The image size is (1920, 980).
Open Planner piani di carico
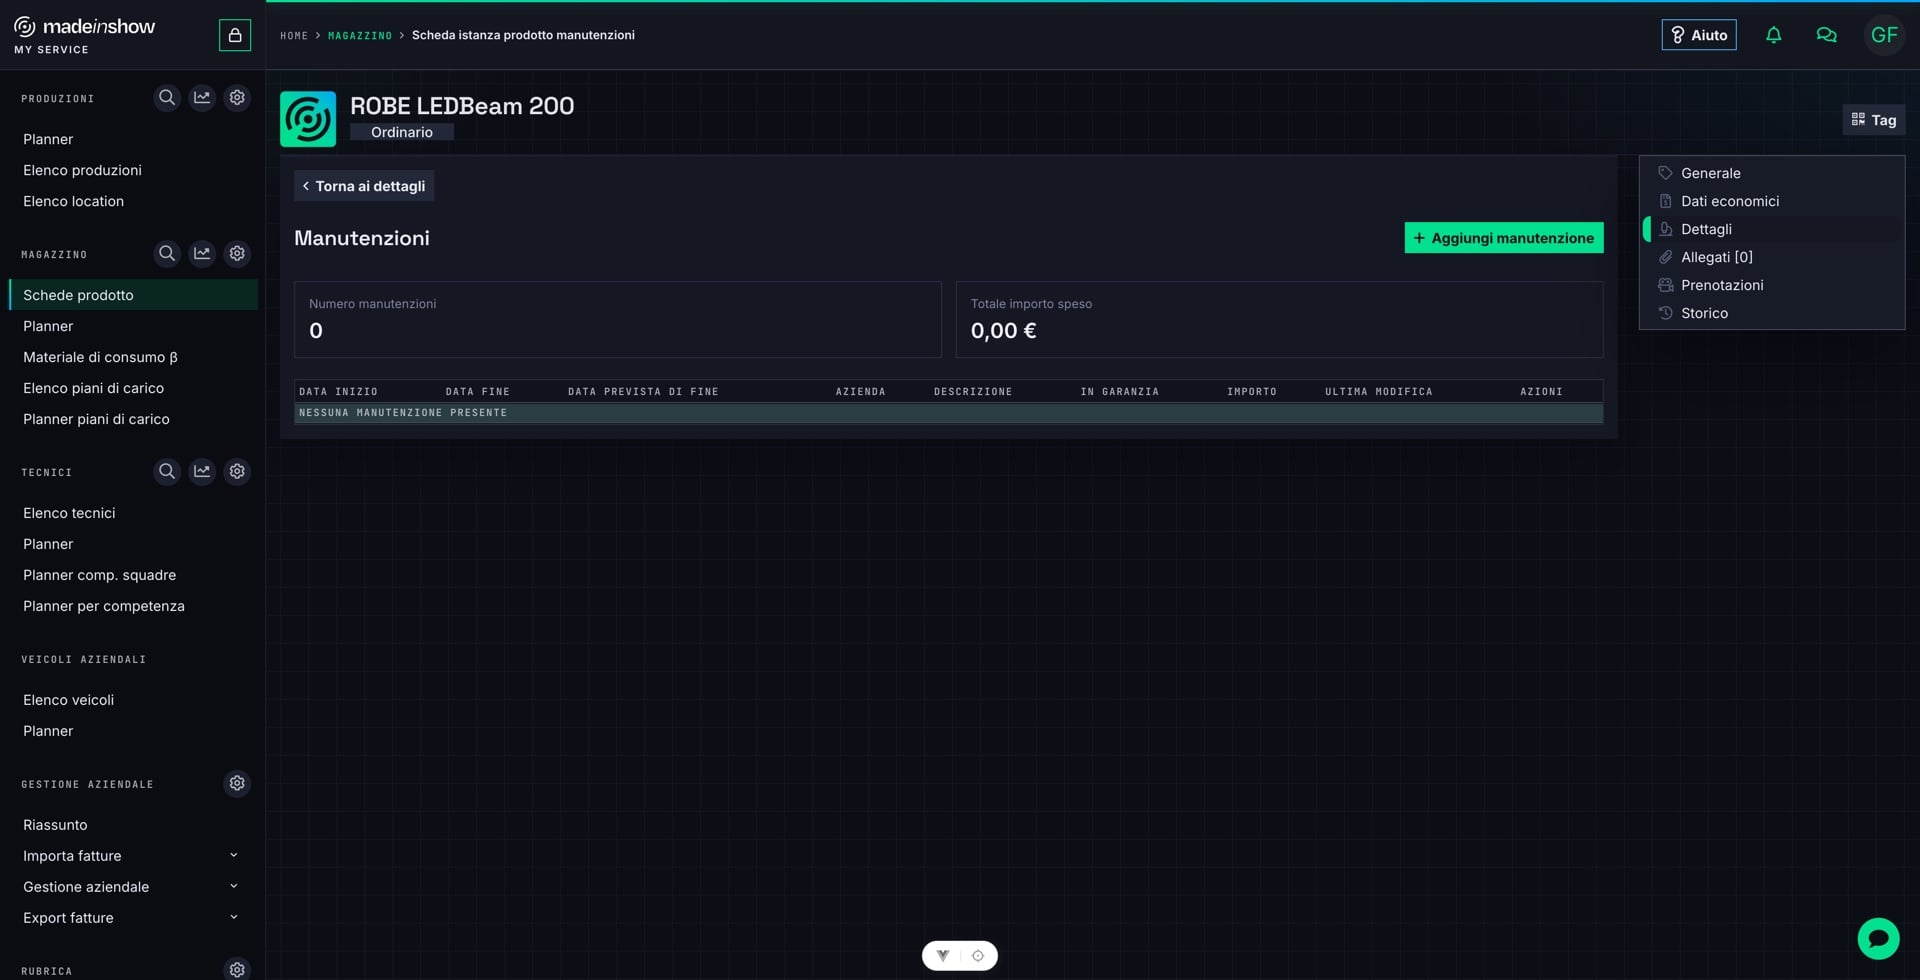pyautogui.click(x=96, y=419)
